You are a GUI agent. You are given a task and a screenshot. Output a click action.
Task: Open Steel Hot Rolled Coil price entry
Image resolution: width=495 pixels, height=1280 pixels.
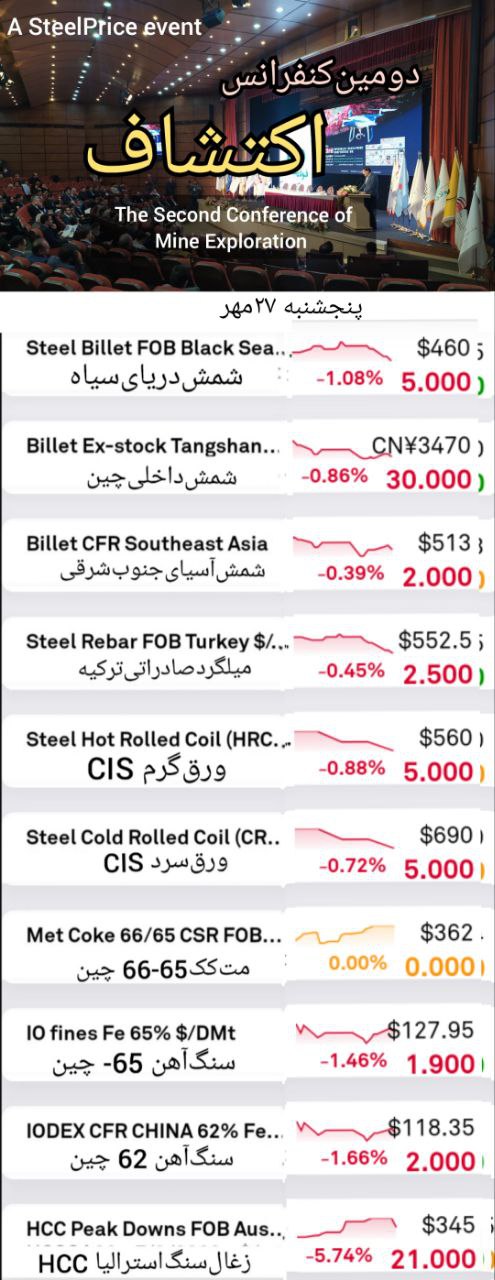pos(247,753)
